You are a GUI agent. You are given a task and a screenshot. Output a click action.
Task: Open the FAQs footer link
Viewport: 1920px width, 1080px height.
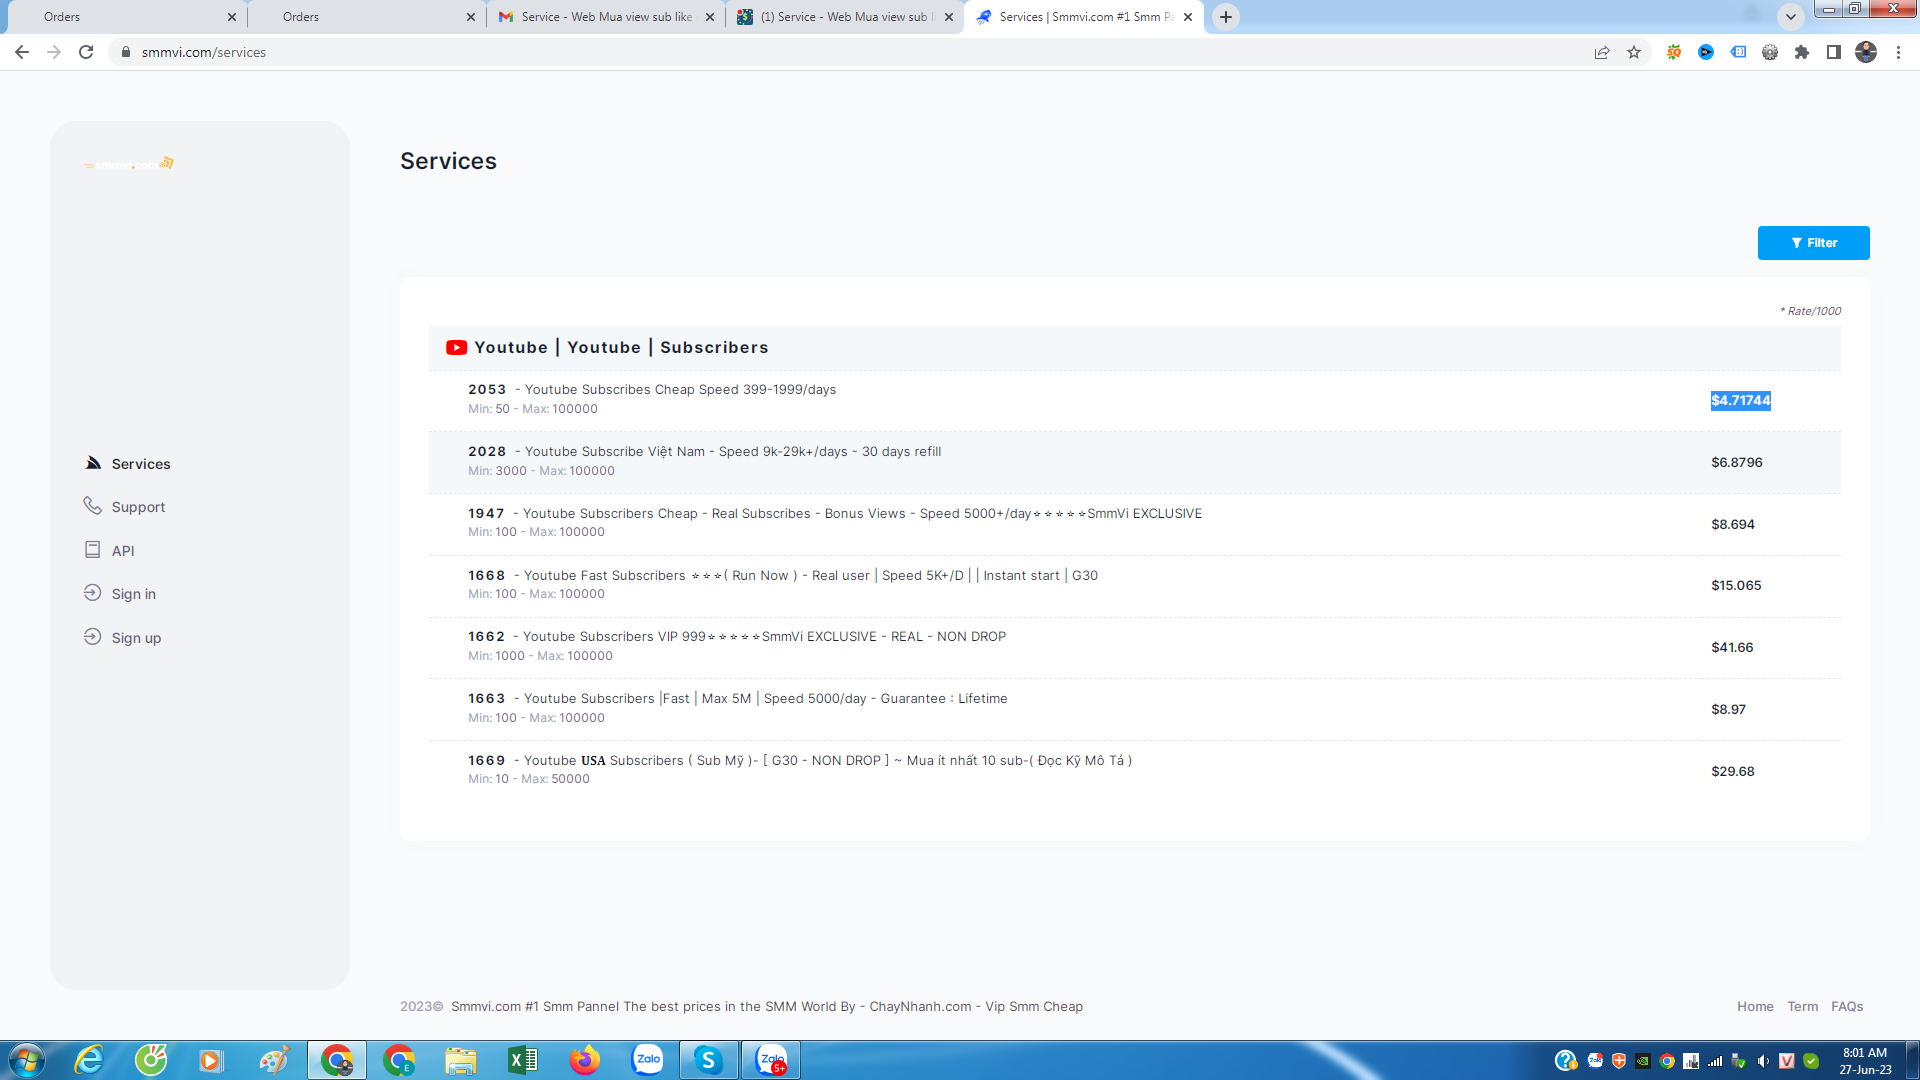pyautogui.click(x=1846, y=1007)
